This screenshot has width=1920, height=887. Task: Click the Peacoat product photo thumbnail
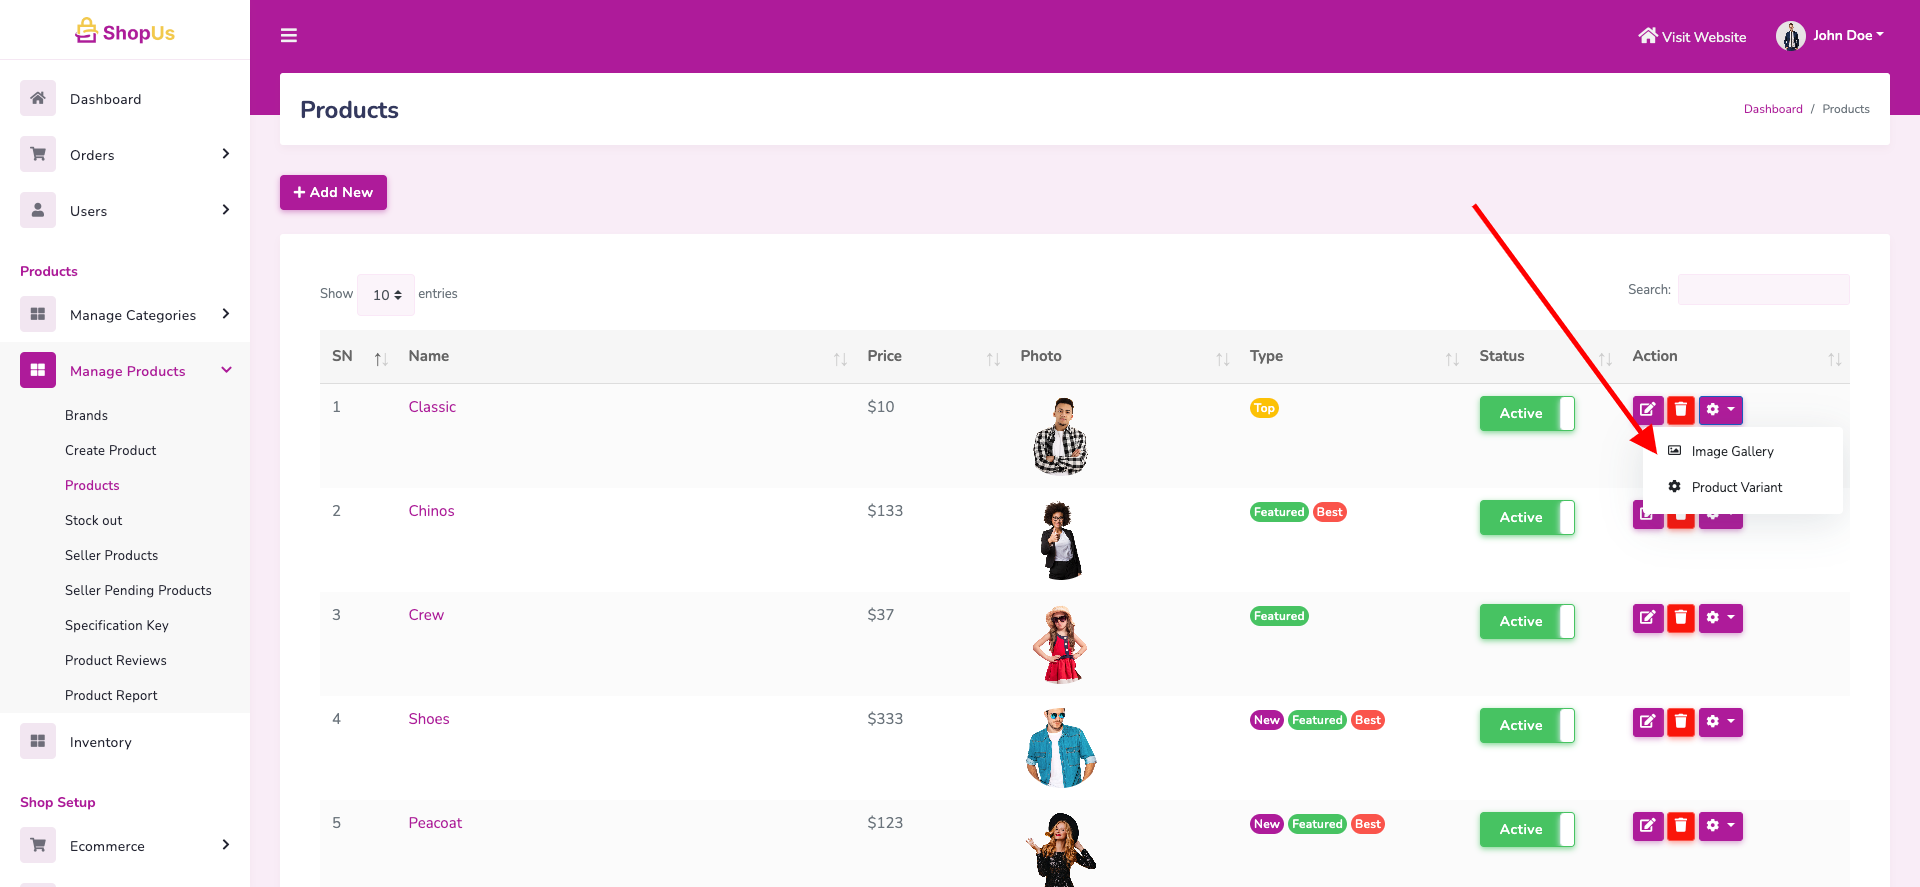(x=1060, y=848)
